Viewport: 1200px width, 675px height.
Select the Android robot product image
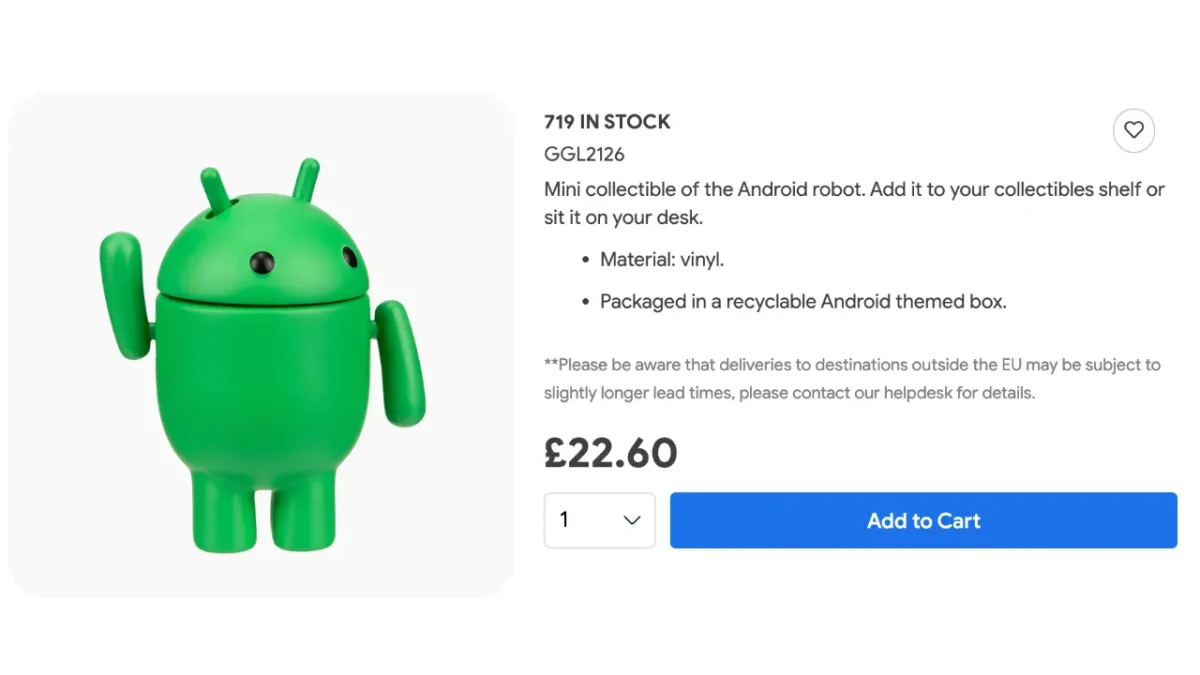261,345
